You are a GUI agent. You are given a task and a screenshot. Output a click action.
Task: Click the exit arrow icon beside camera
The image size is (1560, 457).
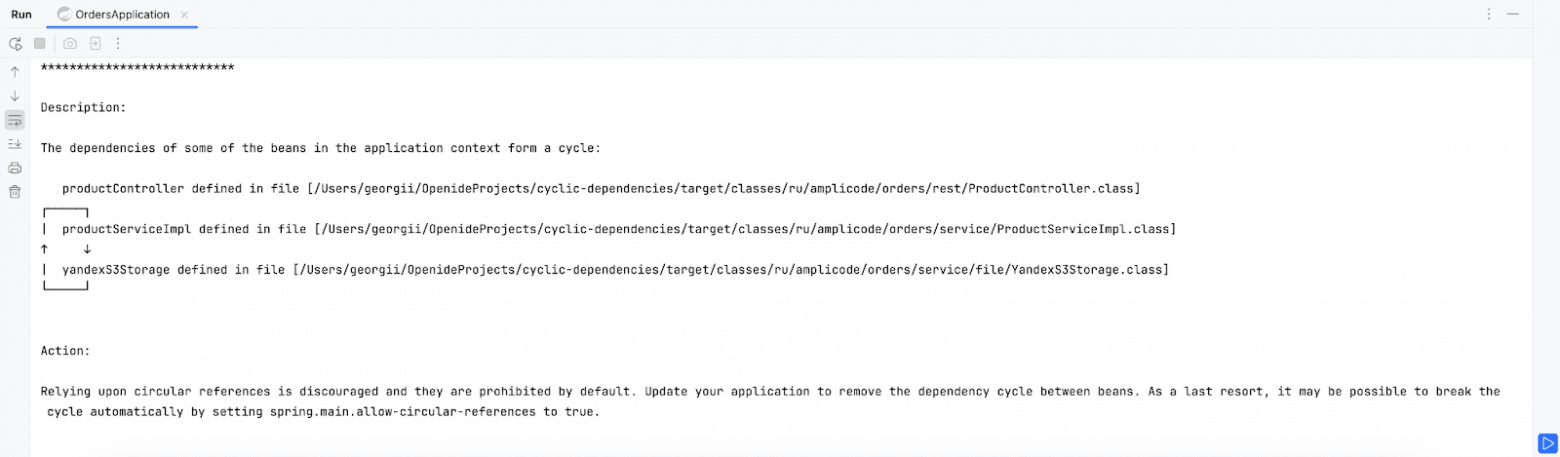(x=94, y=44)
